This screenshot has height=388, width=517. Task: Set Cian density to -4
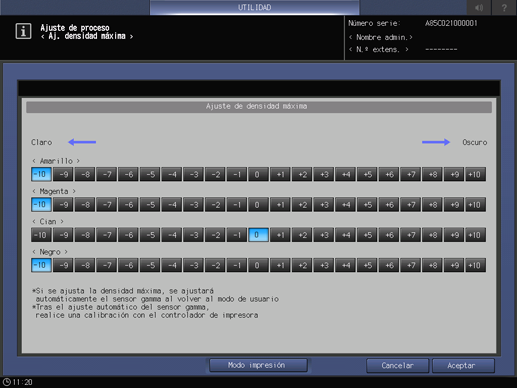click(x=172, y=235)
